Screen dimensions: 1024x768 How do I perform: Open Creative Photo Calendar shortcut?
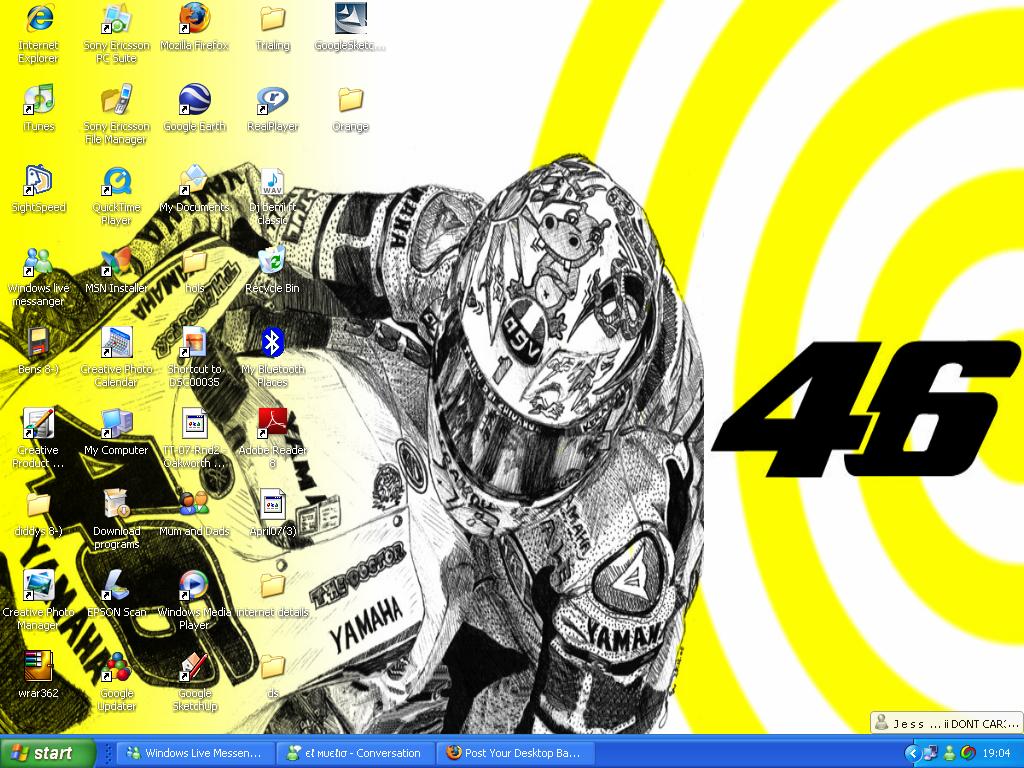click(x=116, y=343)
